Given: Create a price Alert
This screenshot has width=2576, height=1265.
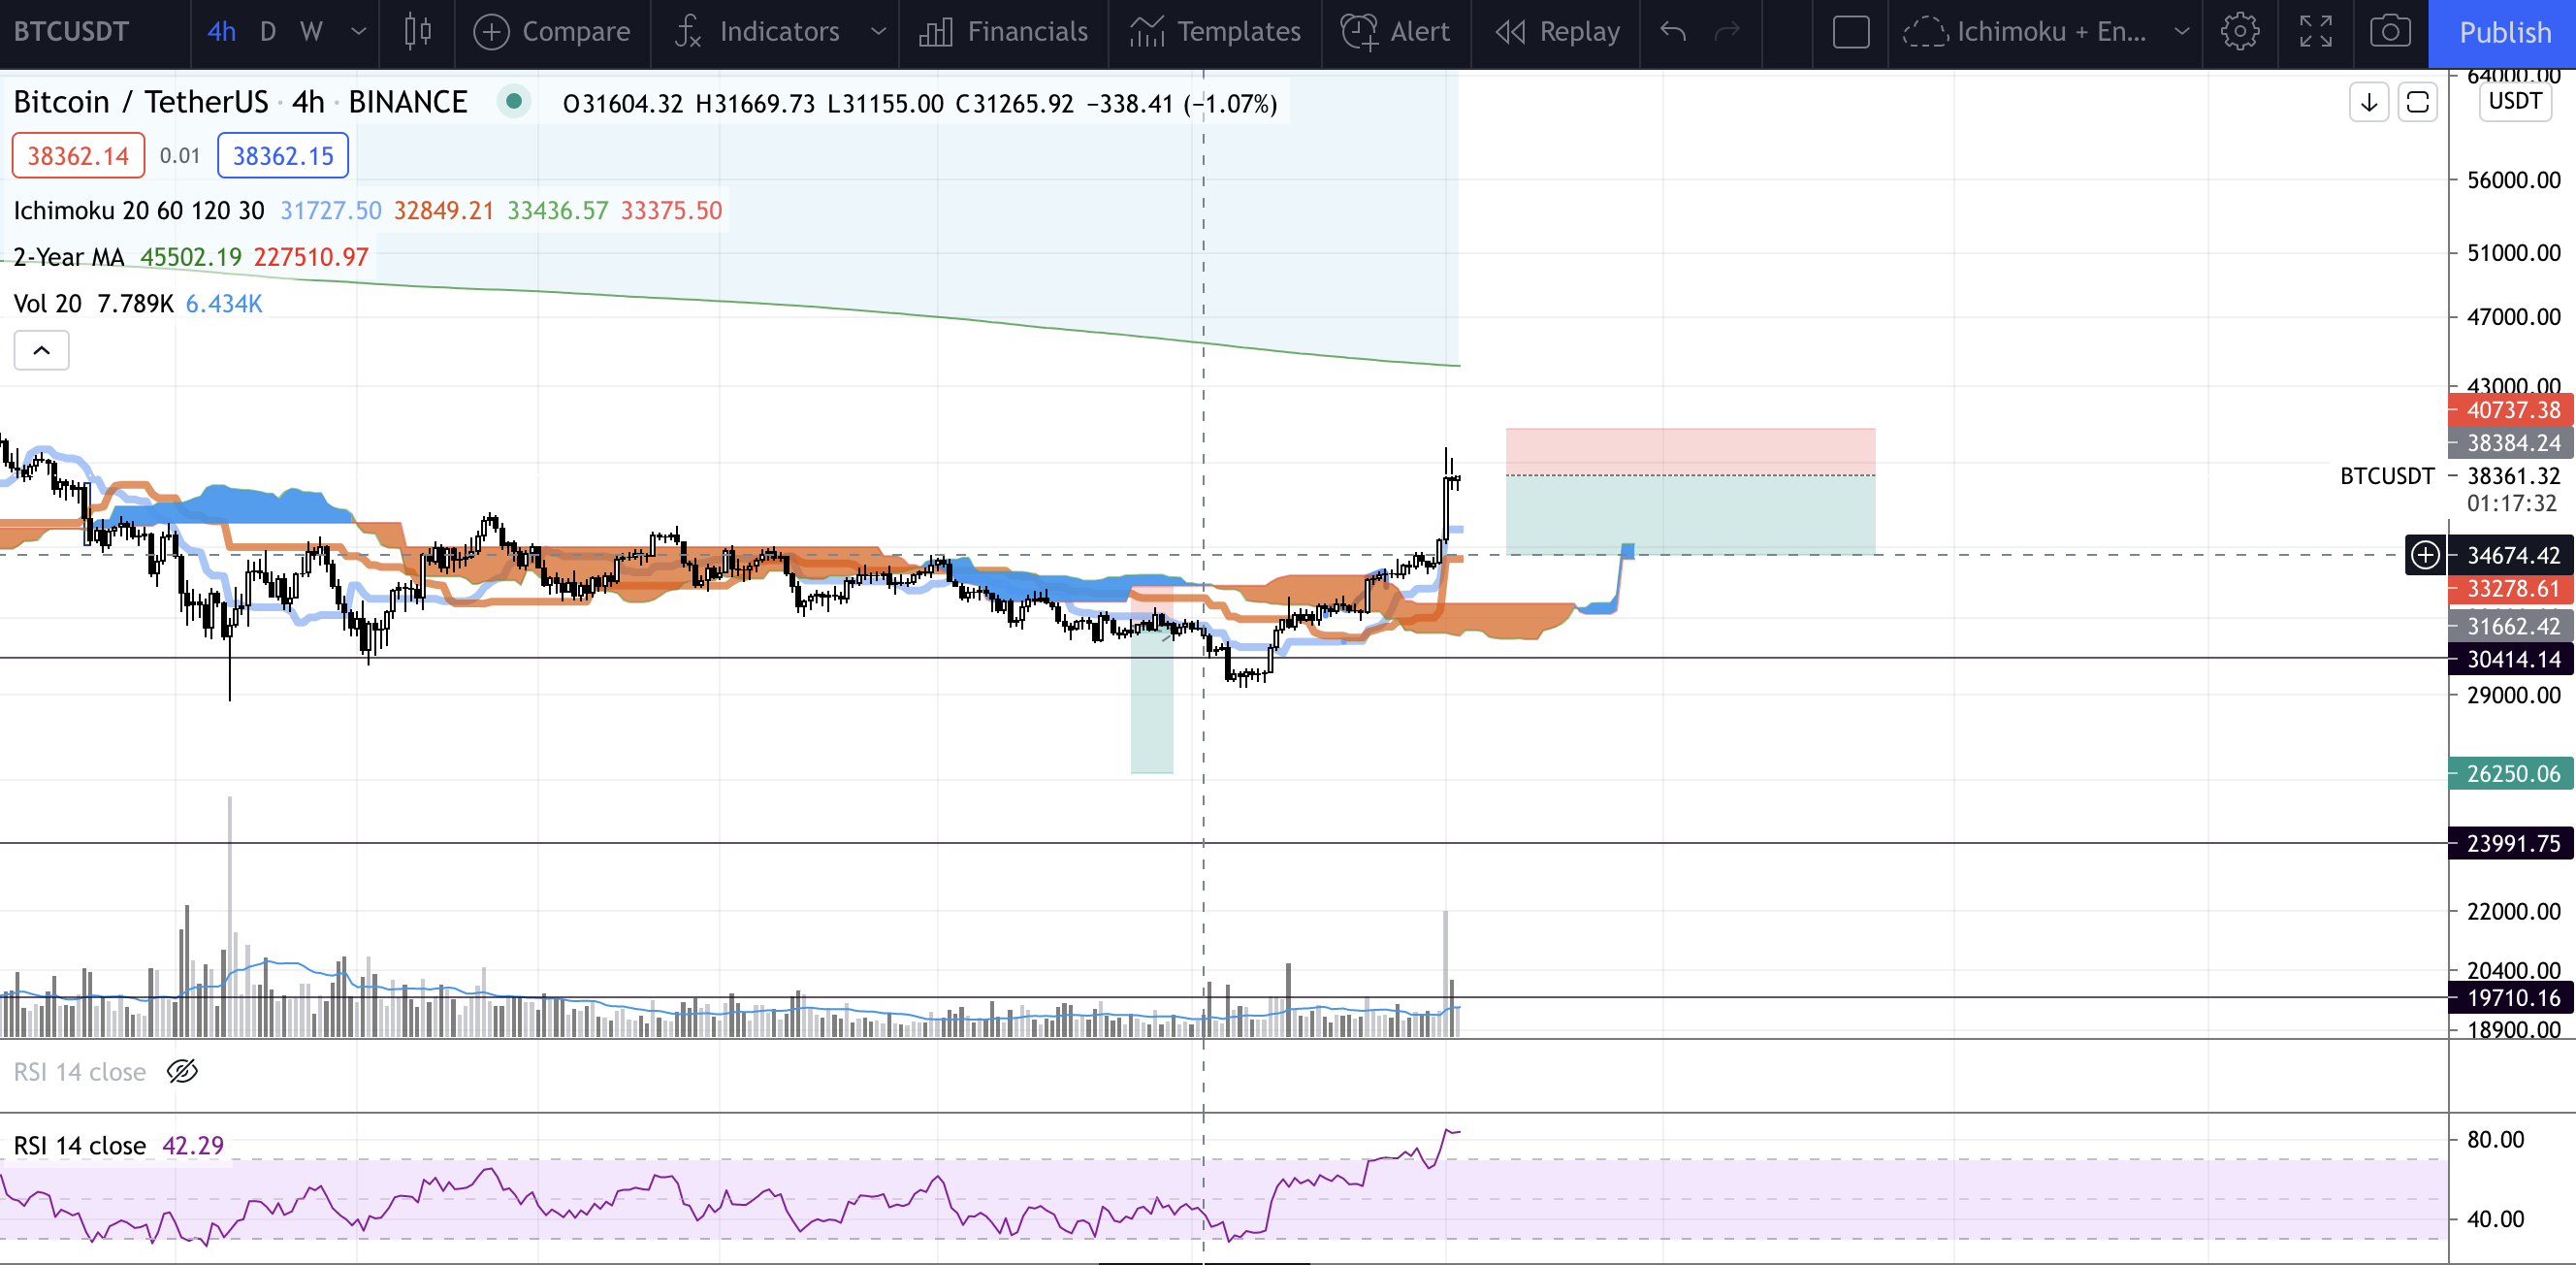Looking at the screenshot, I should (1395, 32).
